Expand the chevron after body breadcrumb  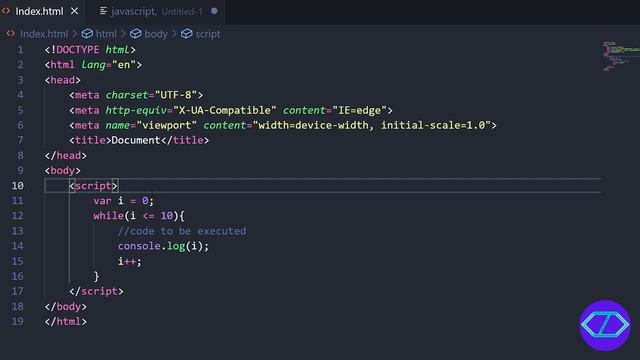pos(174,34)
